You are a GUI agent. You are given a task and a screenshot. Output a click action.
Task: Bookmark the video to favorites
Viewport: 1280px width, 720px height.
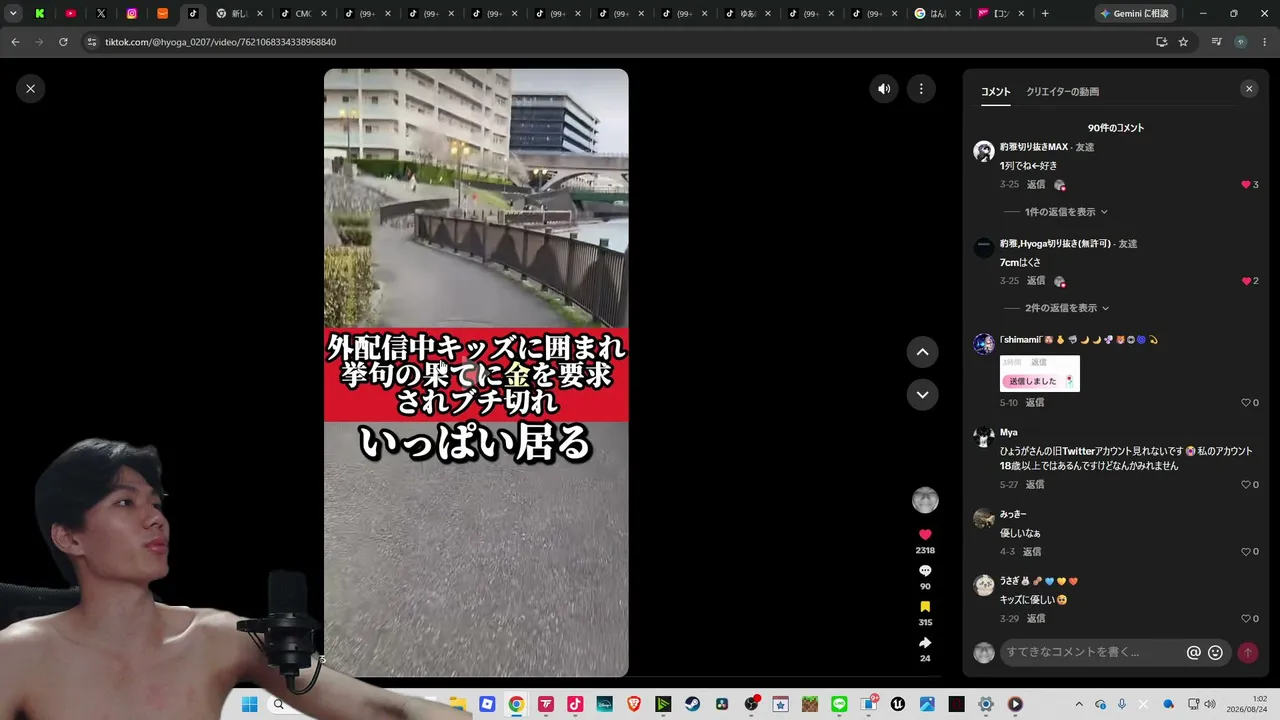925,607
